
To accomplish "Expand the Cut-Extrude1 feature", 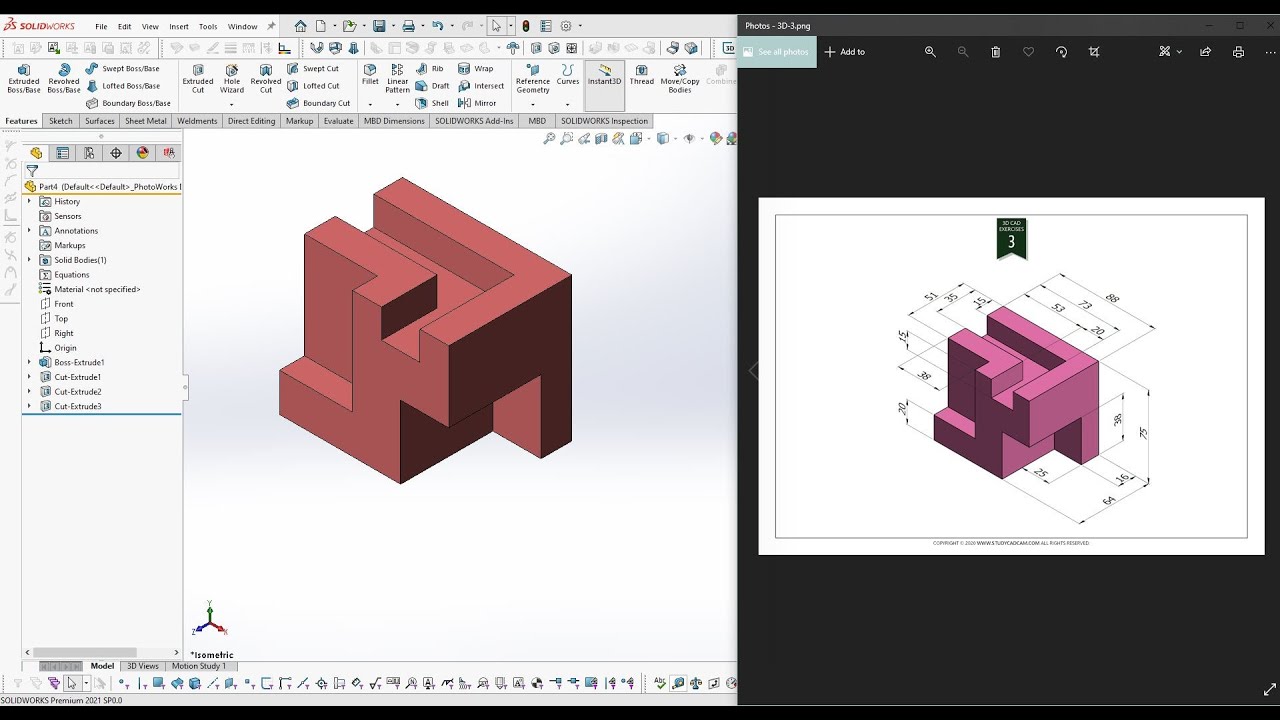I will coord(29,377).
